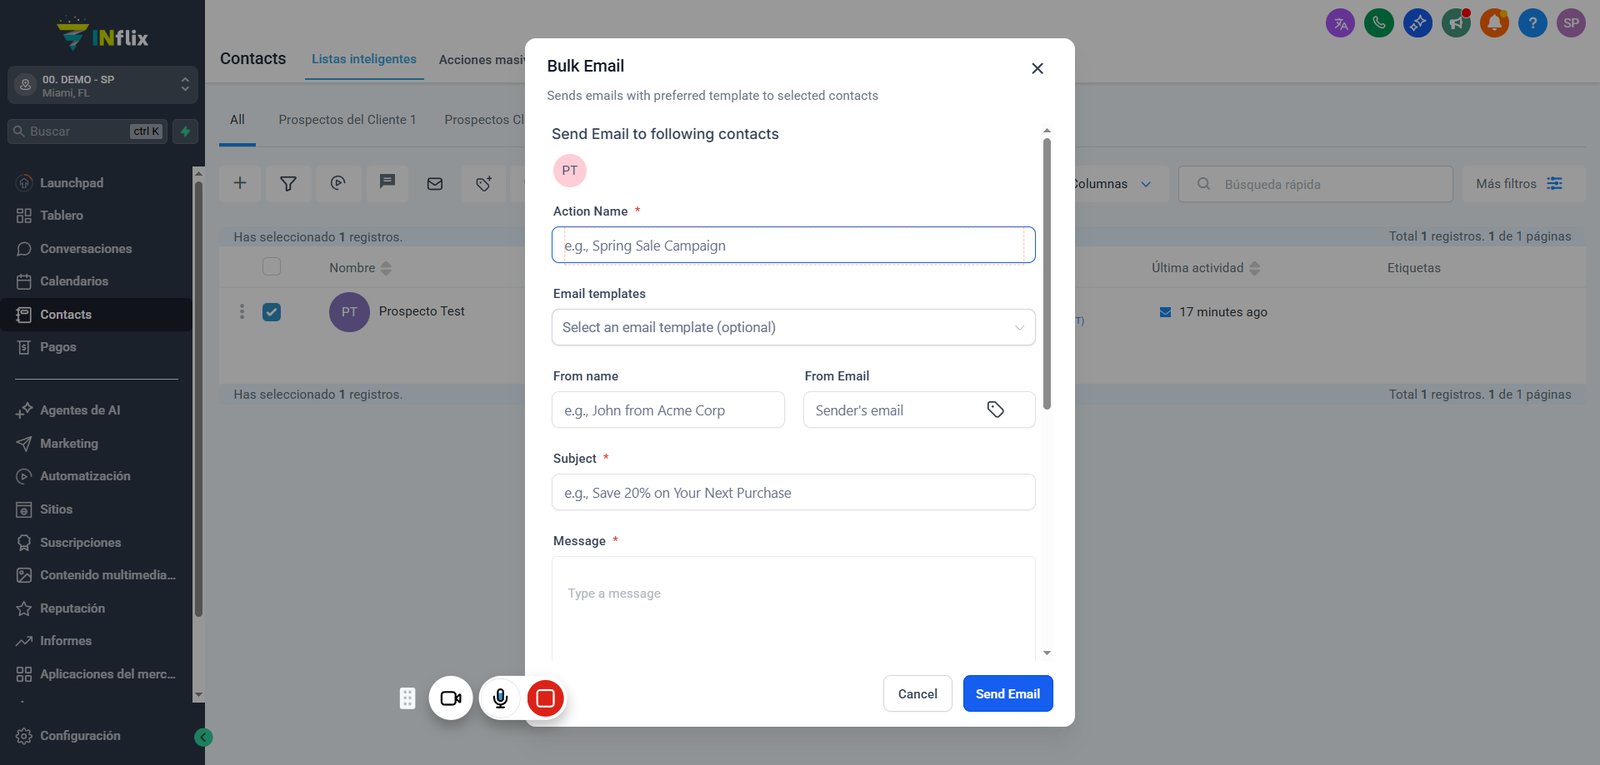
Task: Click the send email envelope icon
Action: point(435,183)
